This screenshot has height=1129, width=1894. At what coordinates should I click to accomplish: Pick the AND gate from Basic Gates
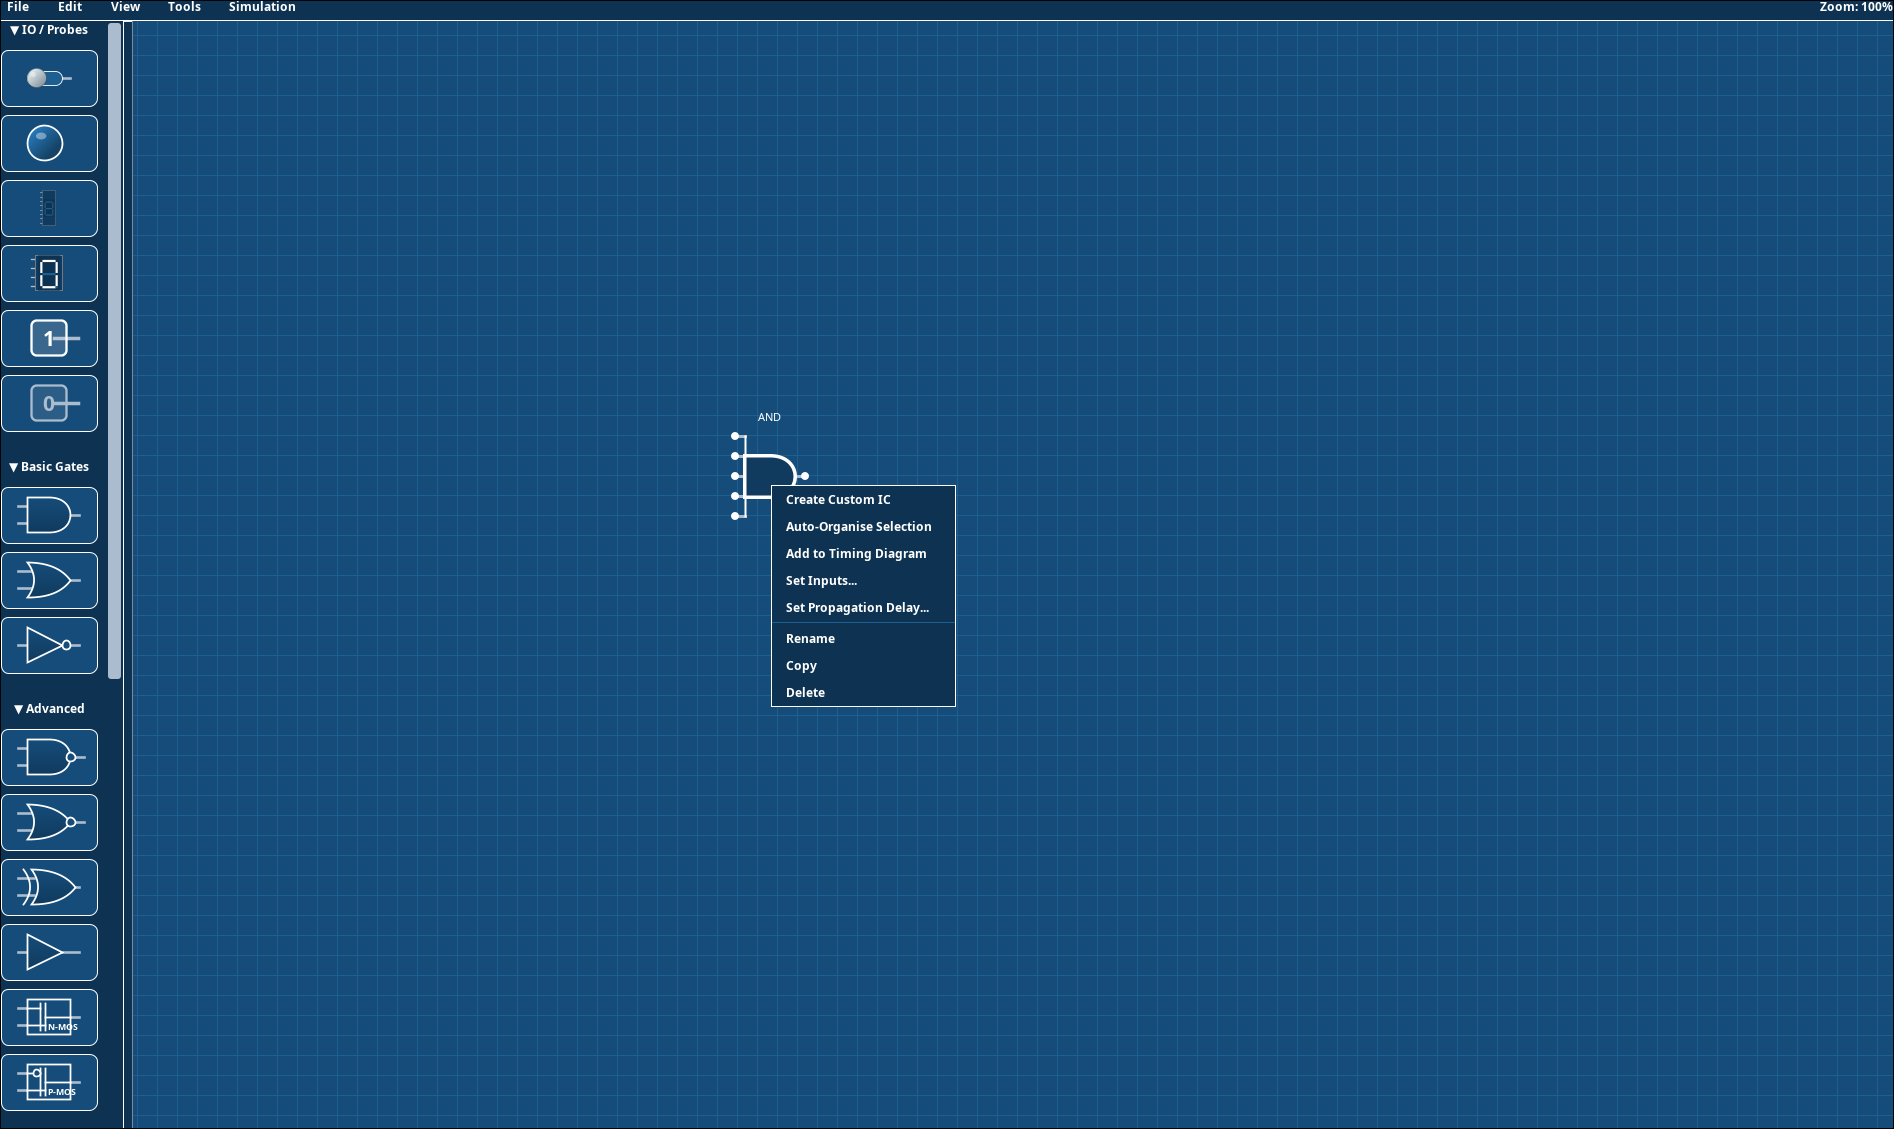pos(49,515)
